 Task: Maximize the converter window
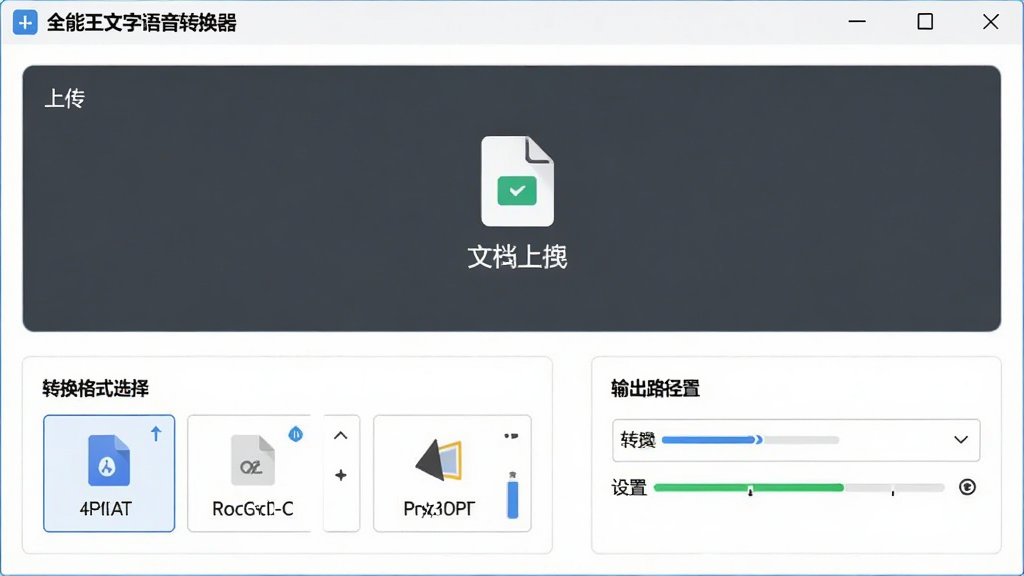(925, 22)
